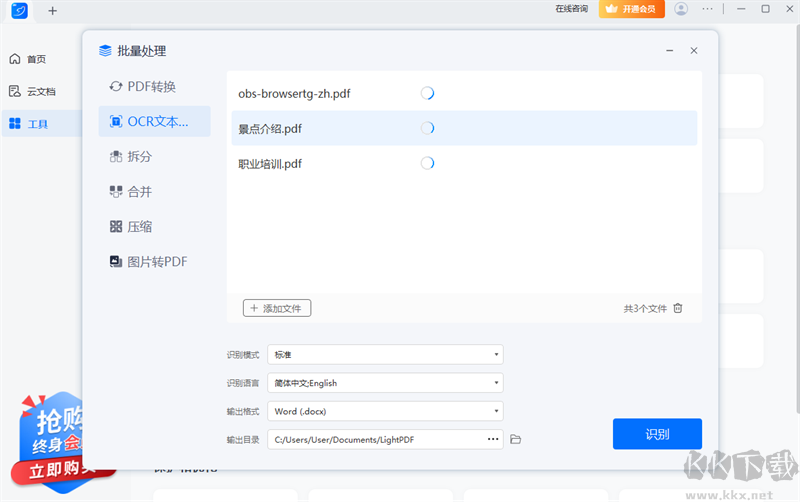Open the LightPDF app logo tab
800x502 pixels.
(19, 10)
